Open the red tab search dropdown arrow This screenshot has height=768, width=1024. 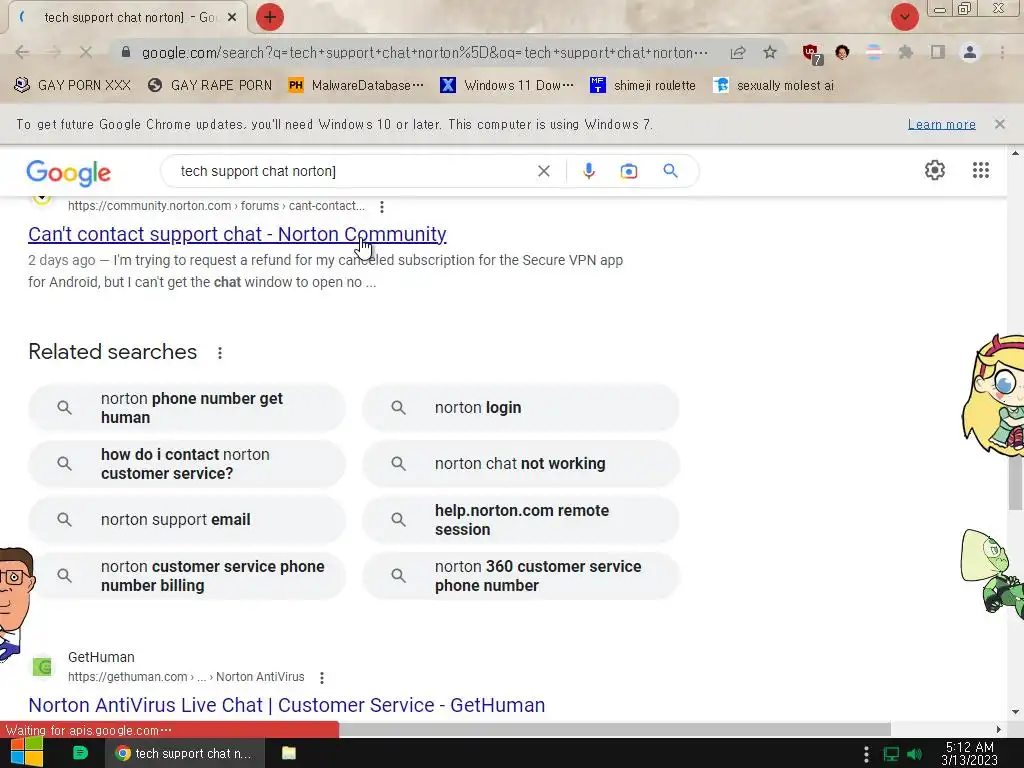tap(904, 17)
